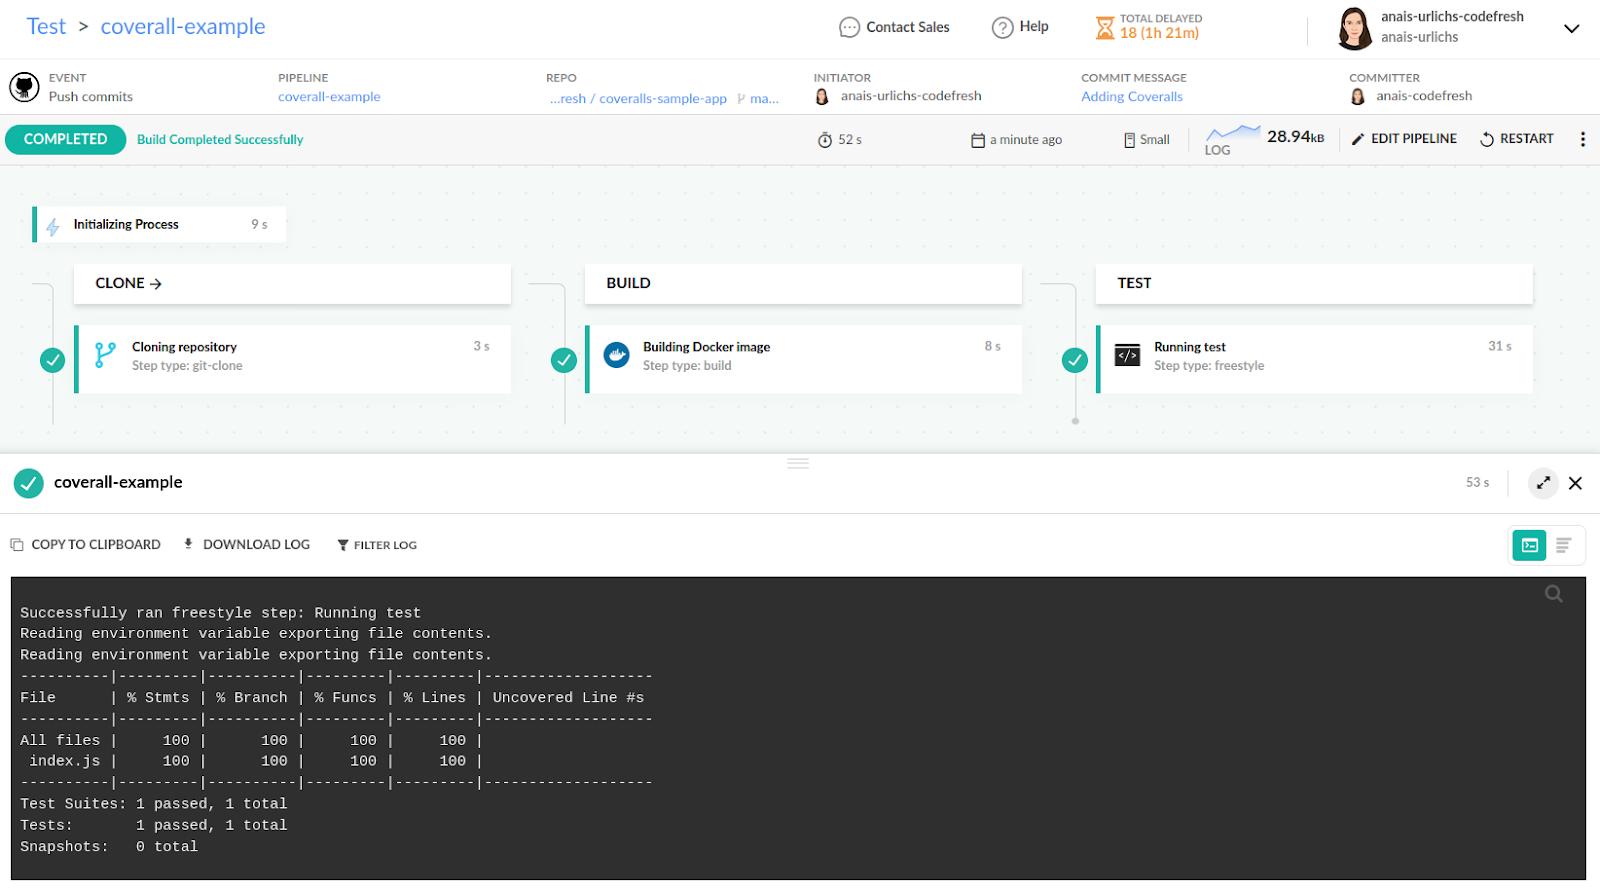Open the build more-options kebab menu
The width and height of the screenshot is (1600, 891).
pos(1582,139)
